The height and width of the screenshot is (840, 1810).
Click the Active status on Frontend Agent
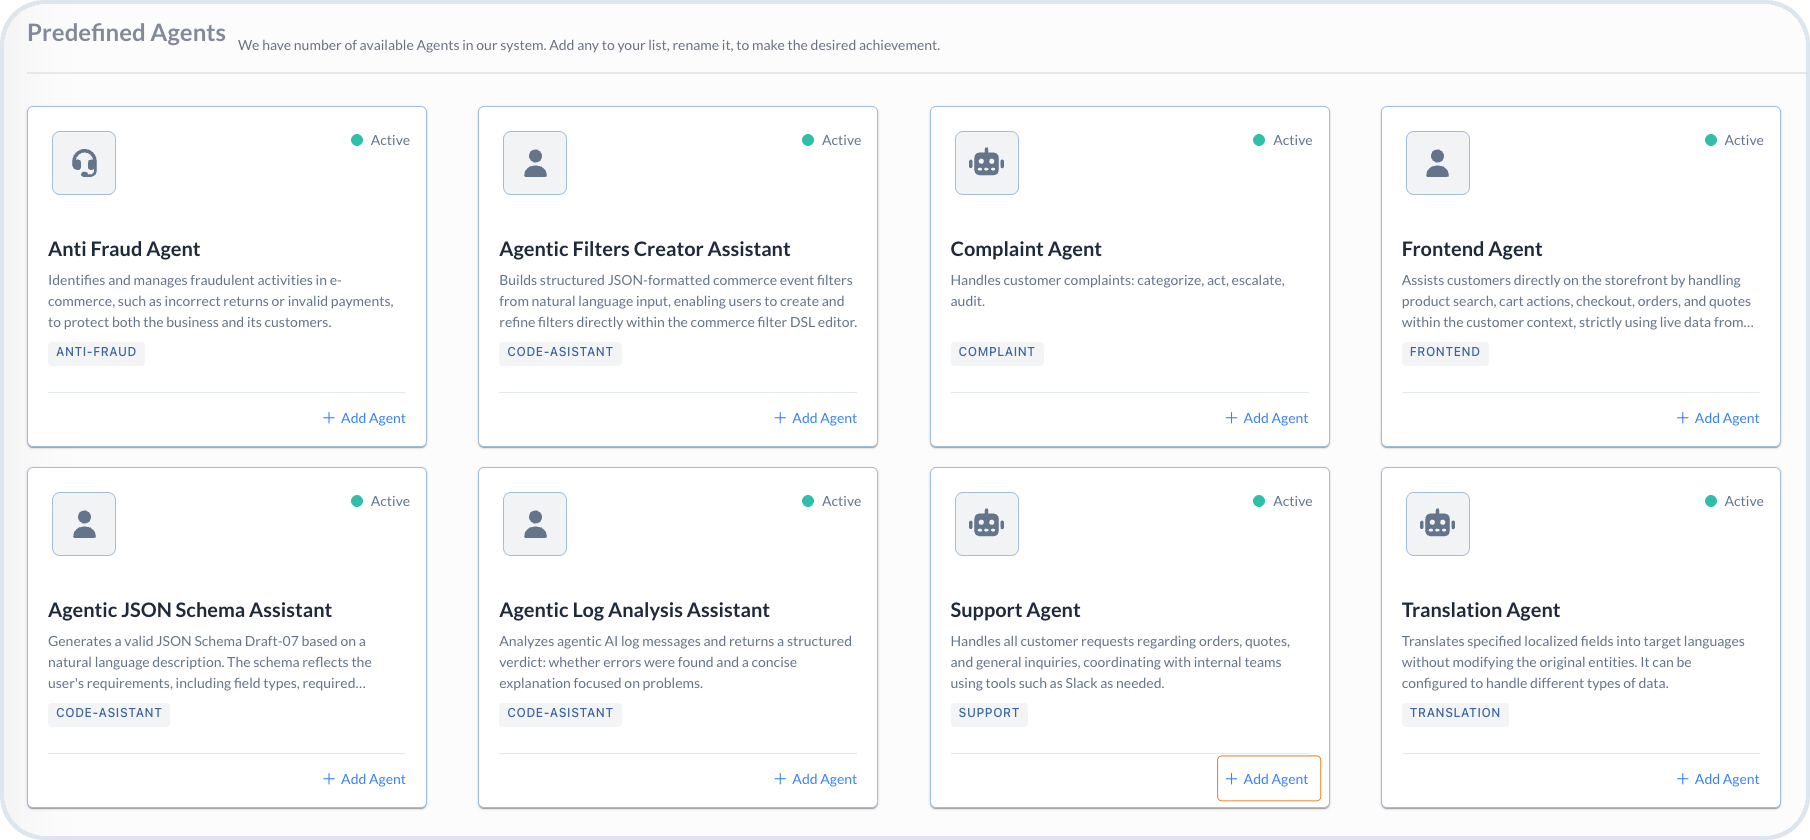click(1734, 140)
